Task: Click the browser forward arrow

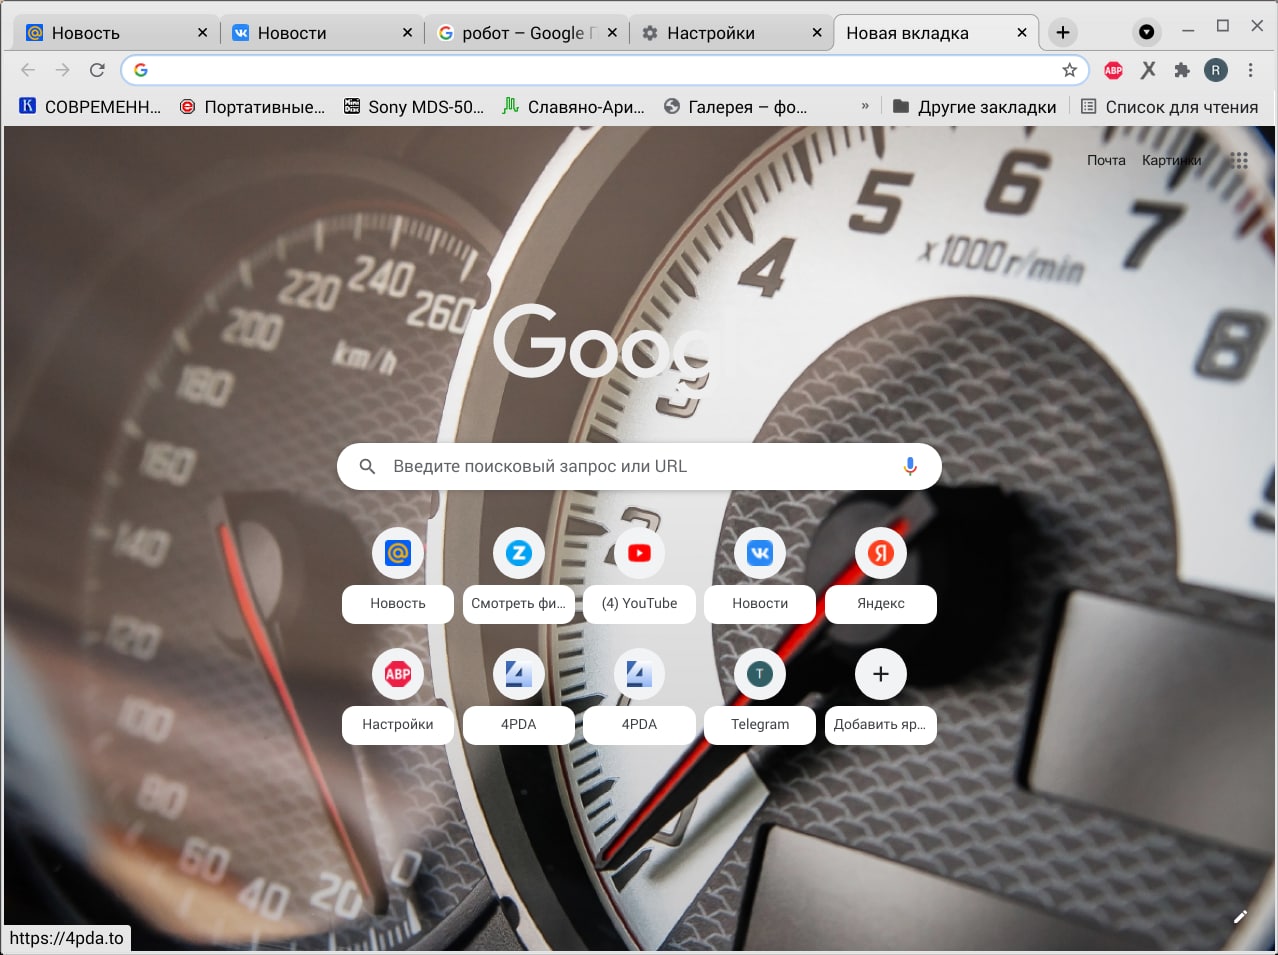Action: 62,70
